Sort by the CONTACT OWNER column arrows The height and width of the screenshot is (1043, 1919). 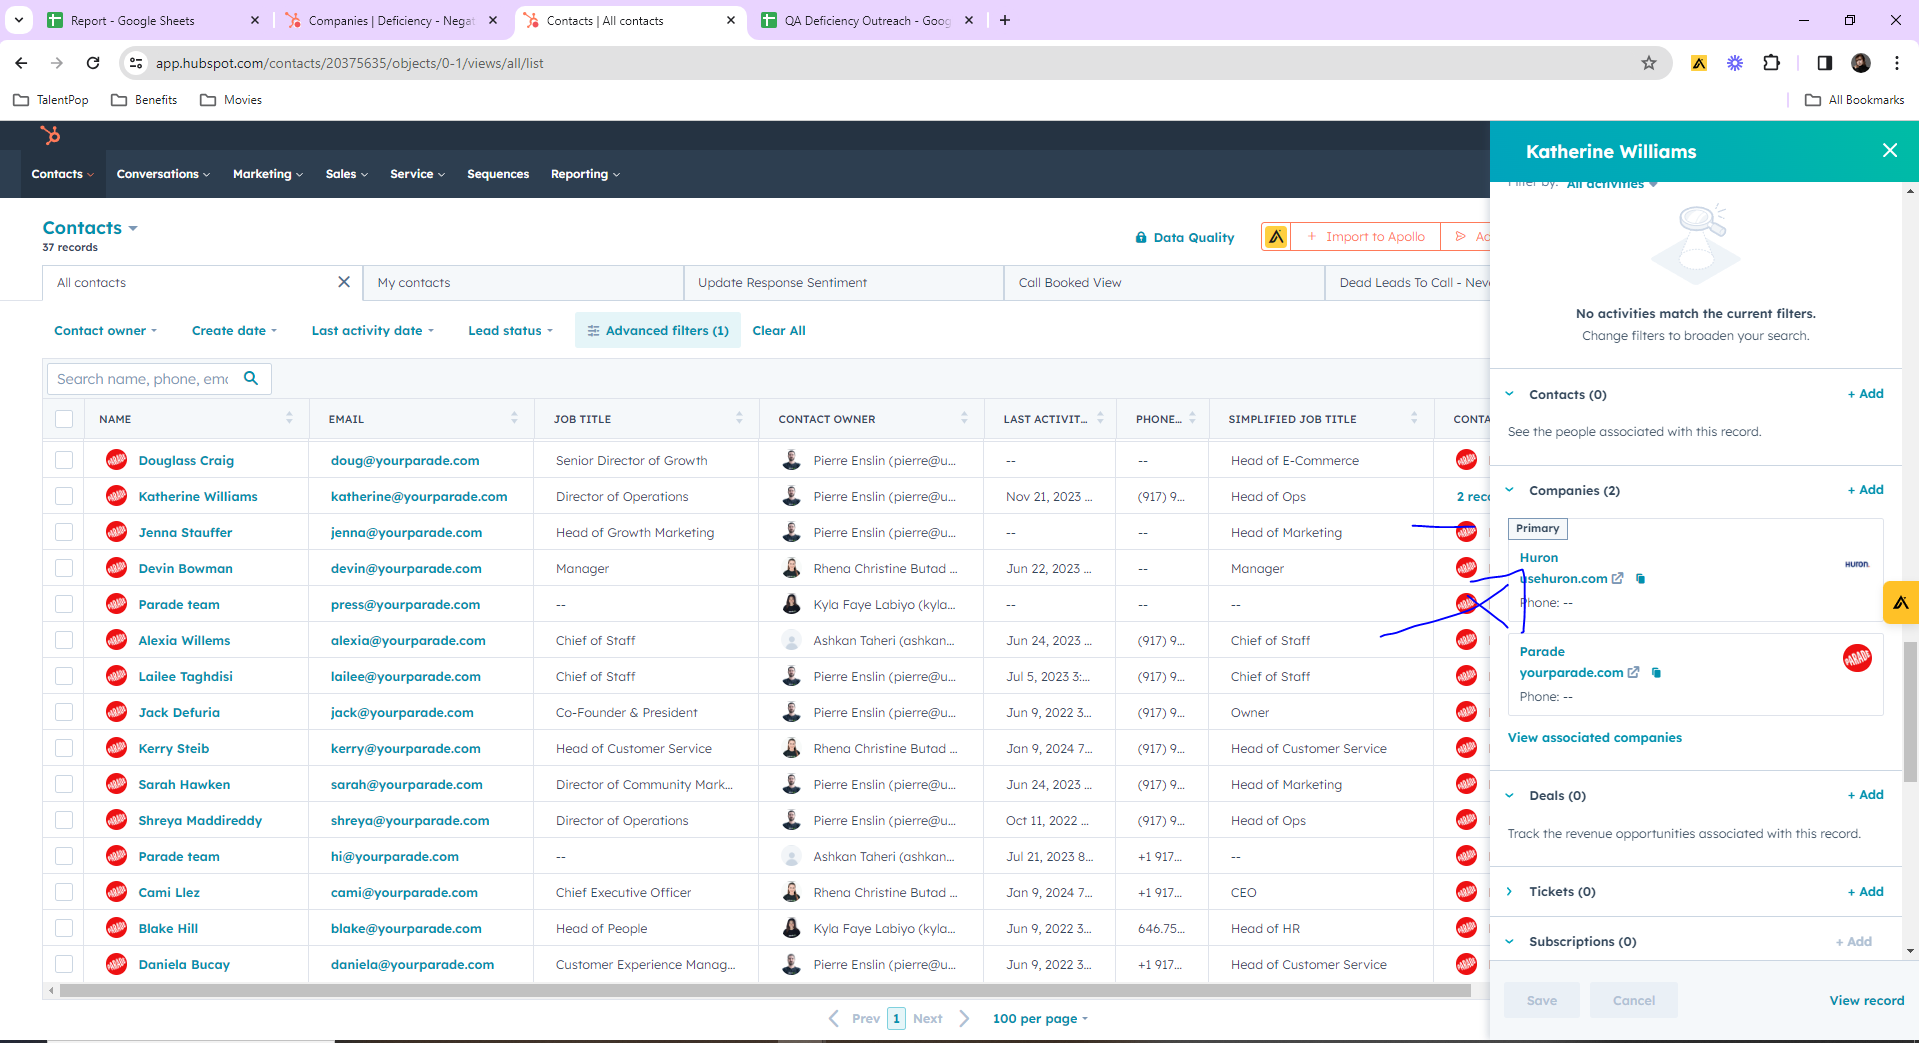tap(964, 418)
